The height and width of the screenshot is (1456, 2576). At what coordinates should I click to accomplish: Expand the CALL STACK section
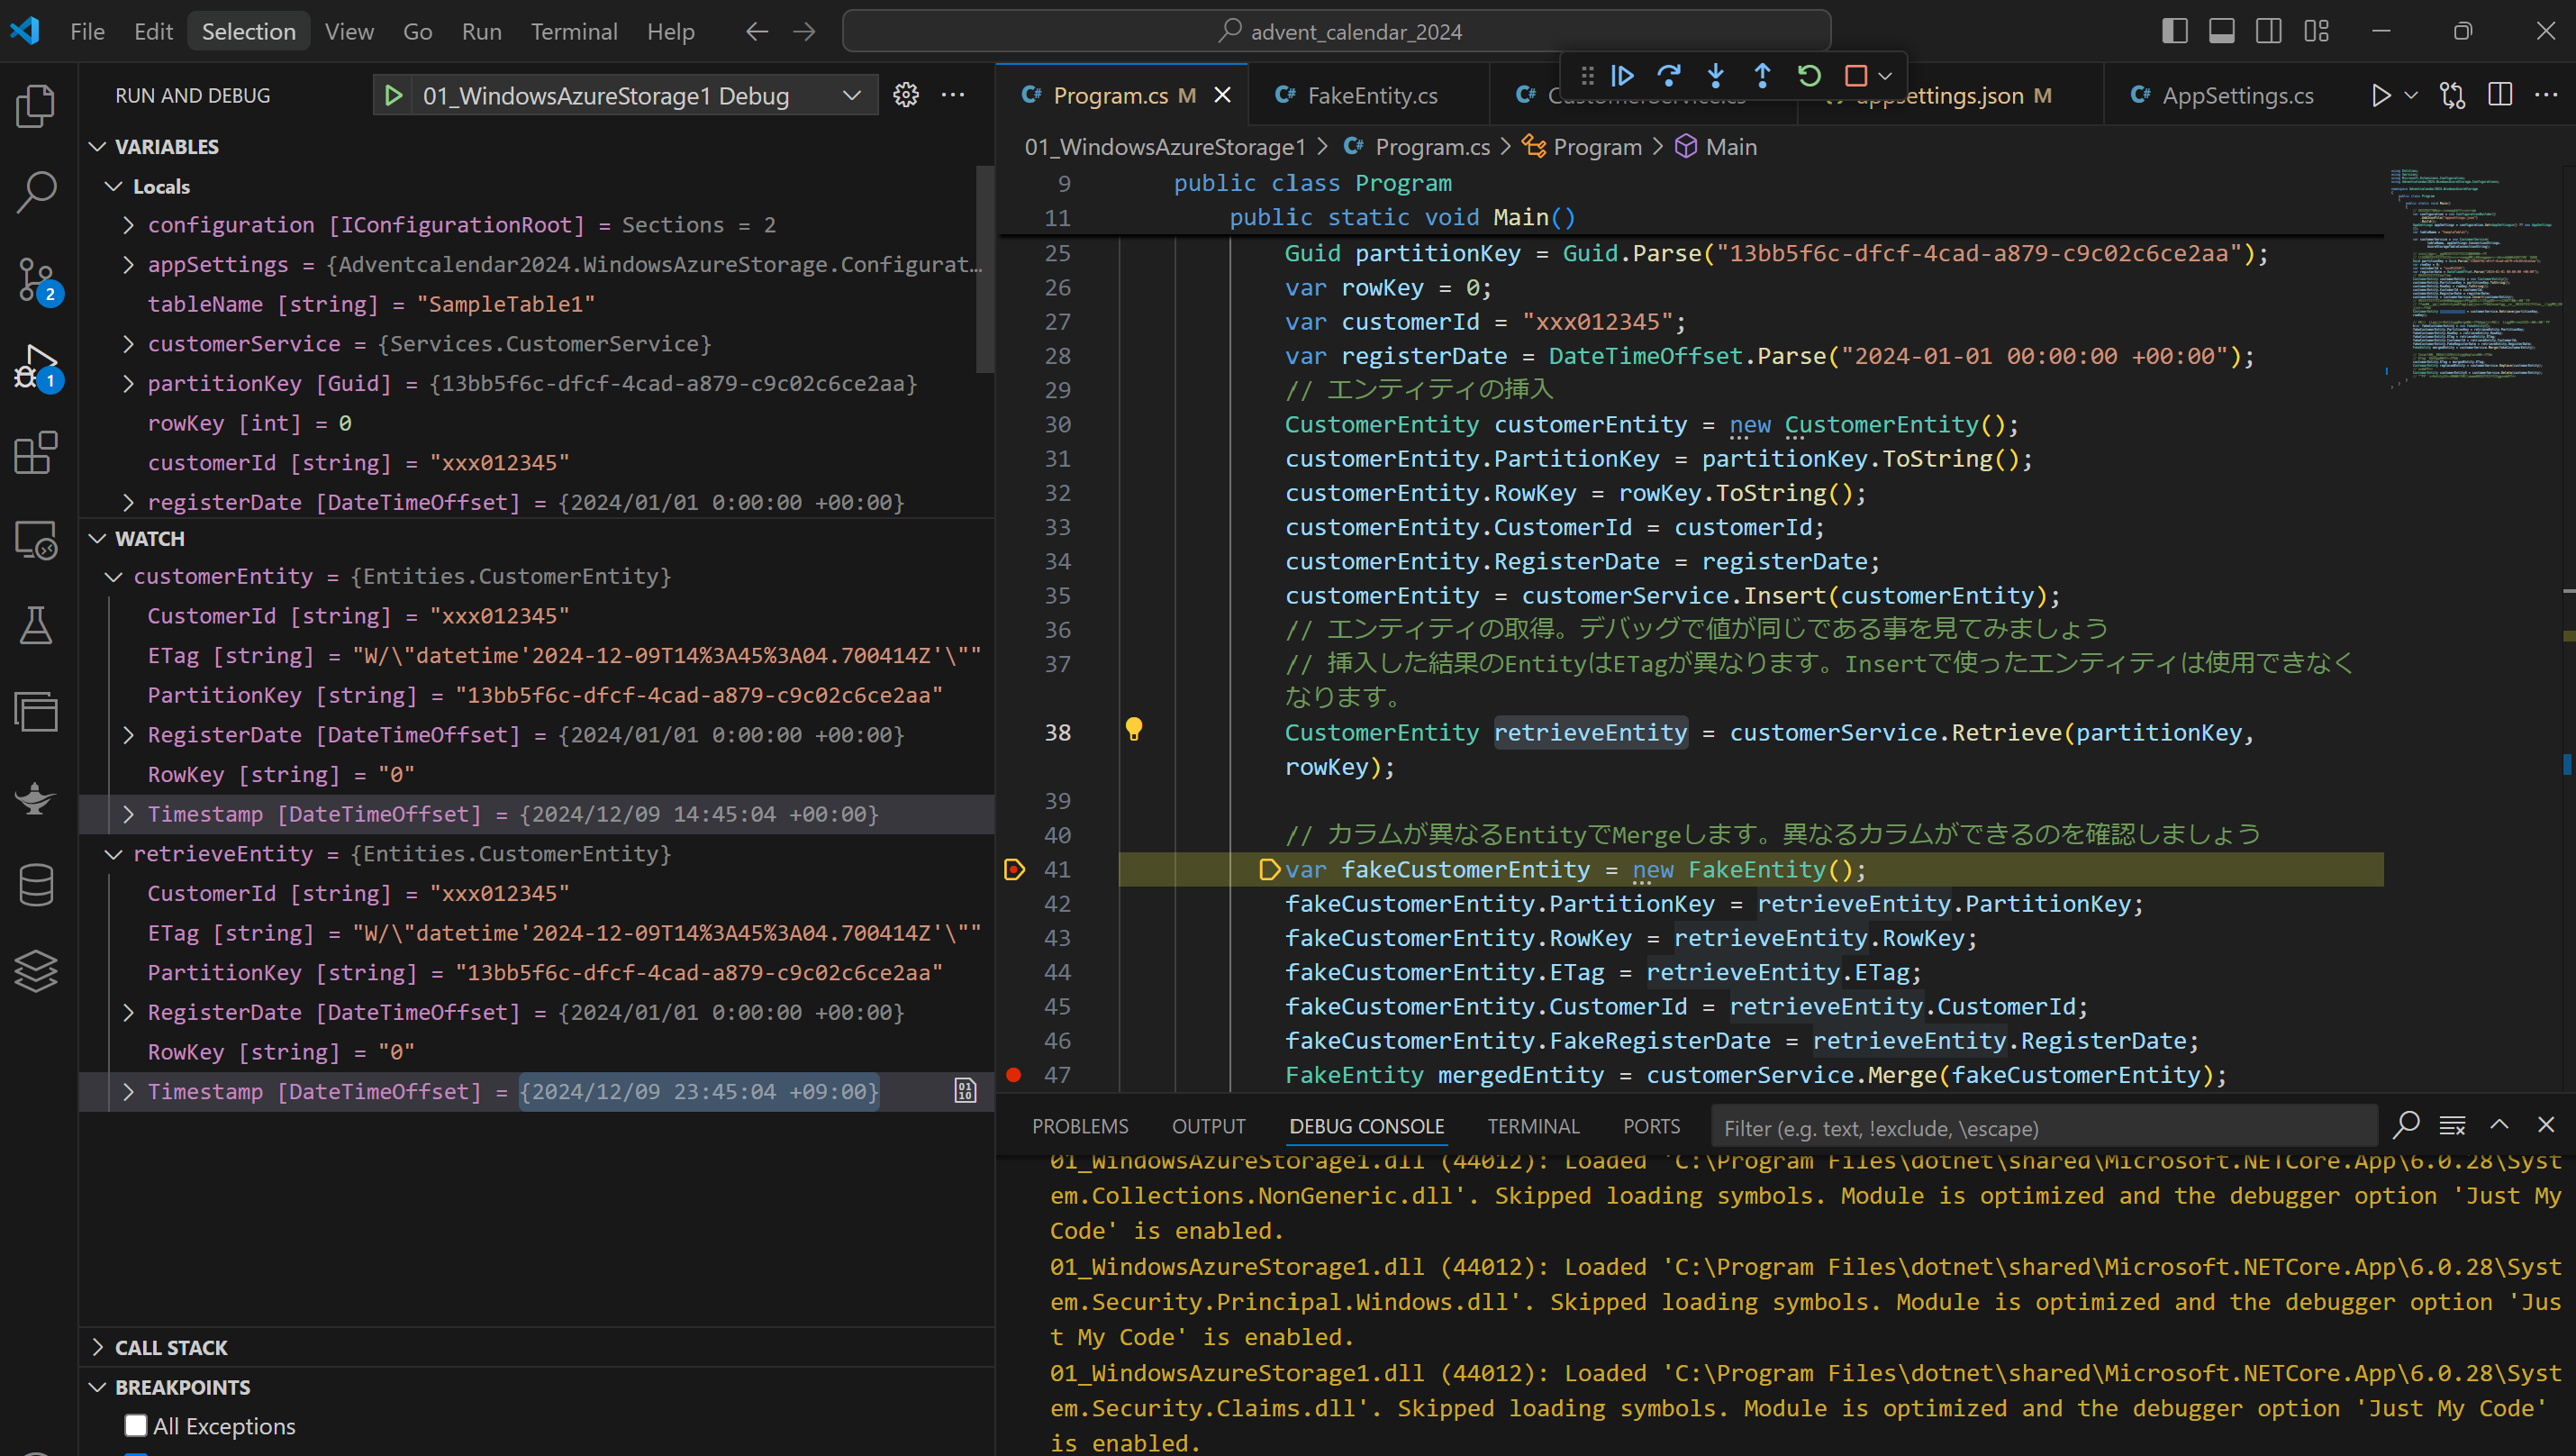(x=171, y=1347)
